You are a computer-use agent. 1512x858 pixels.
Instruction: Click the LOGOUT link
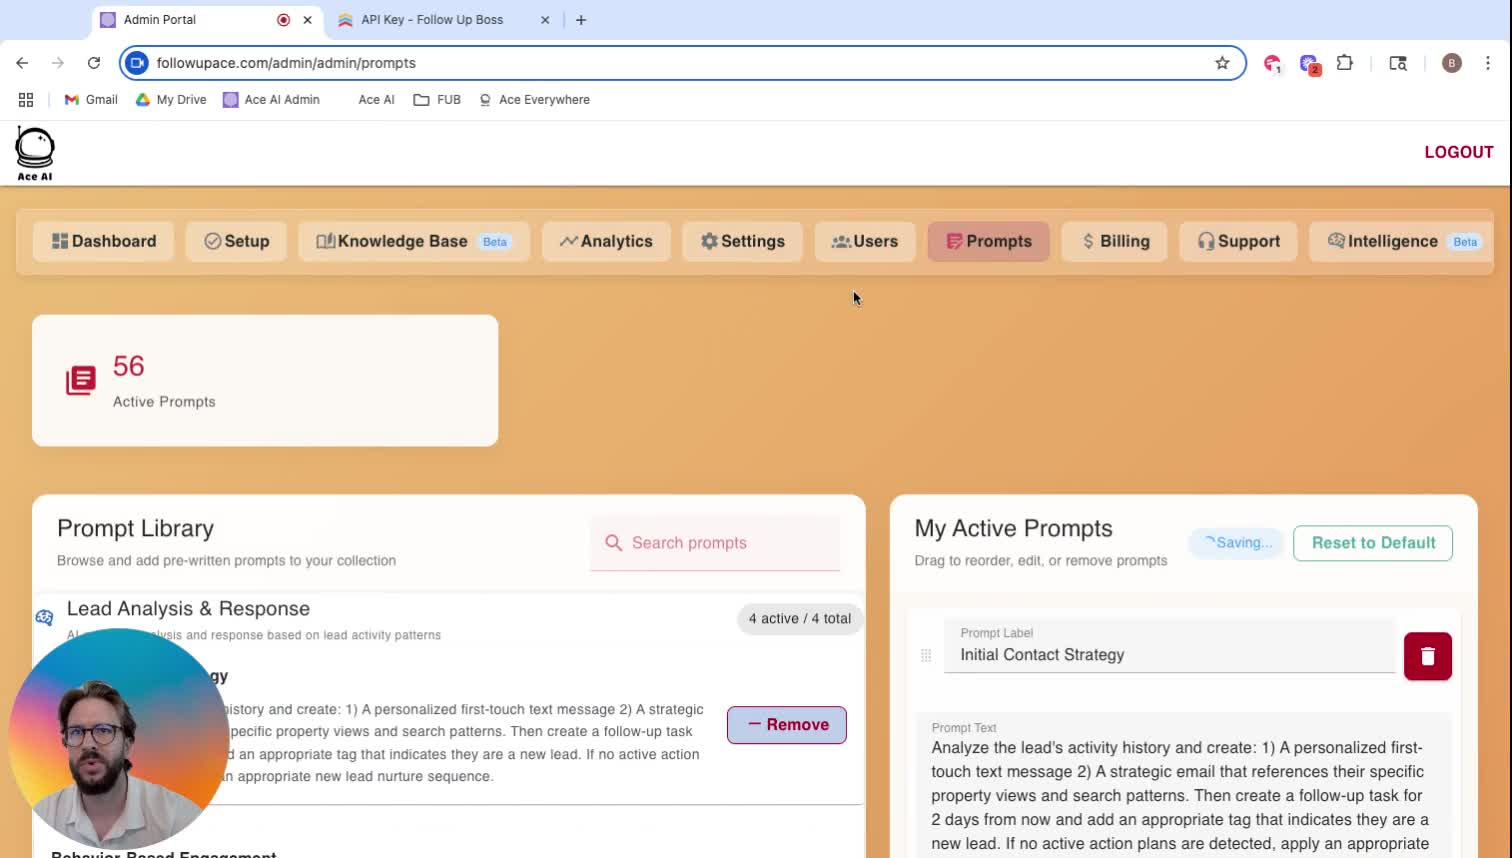1459,152
